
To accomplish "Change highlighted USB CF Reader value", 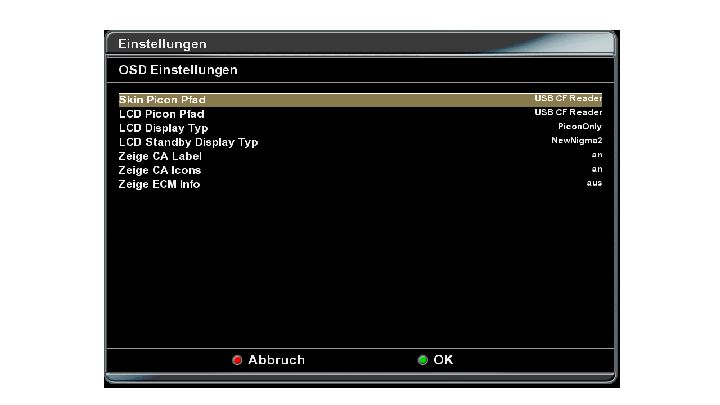I will [568, 98].
